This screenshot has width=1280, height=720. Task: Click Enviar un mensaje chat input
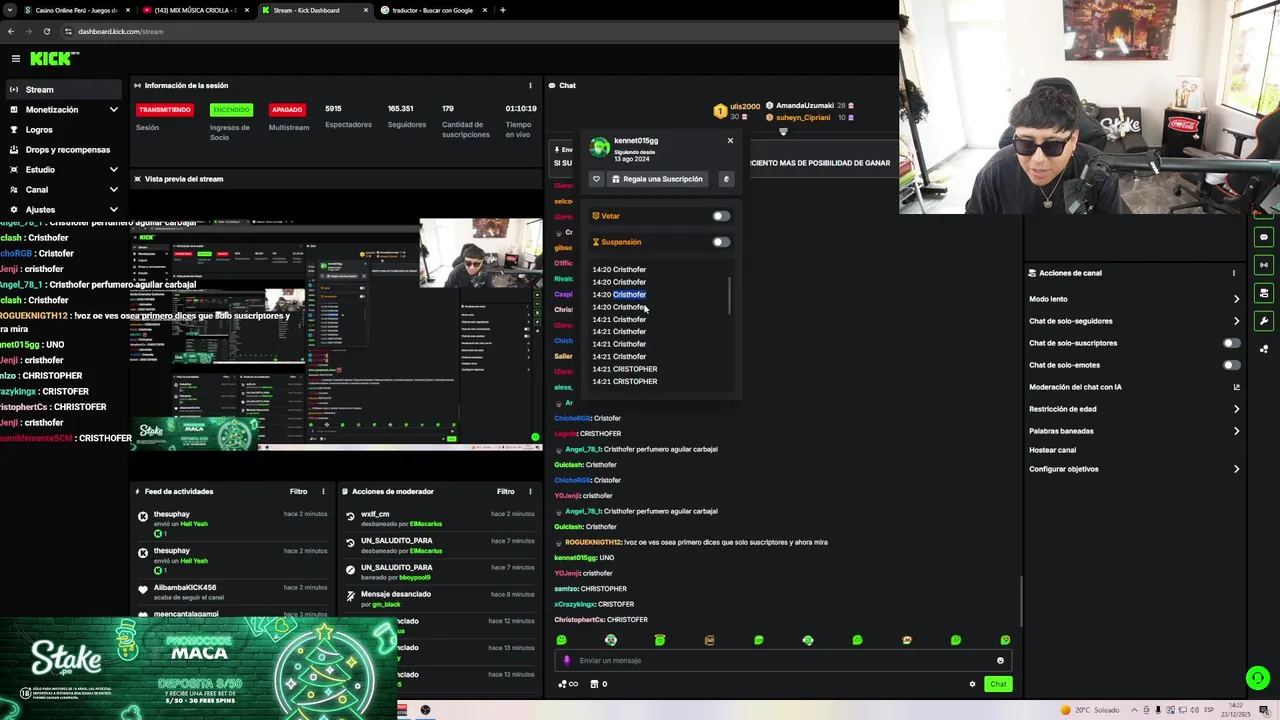(x=783, y=660)
